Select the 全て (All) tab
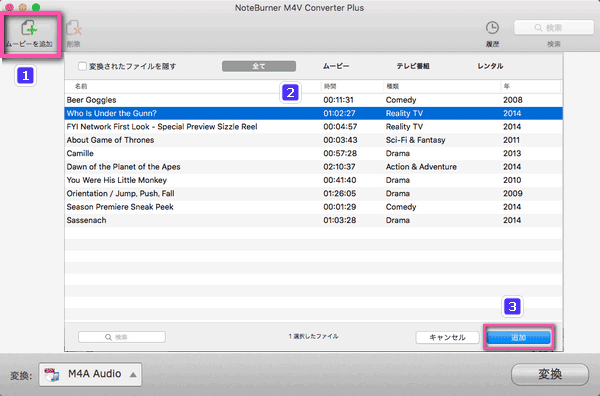This screenshot has height=396, width=600. 259,66
